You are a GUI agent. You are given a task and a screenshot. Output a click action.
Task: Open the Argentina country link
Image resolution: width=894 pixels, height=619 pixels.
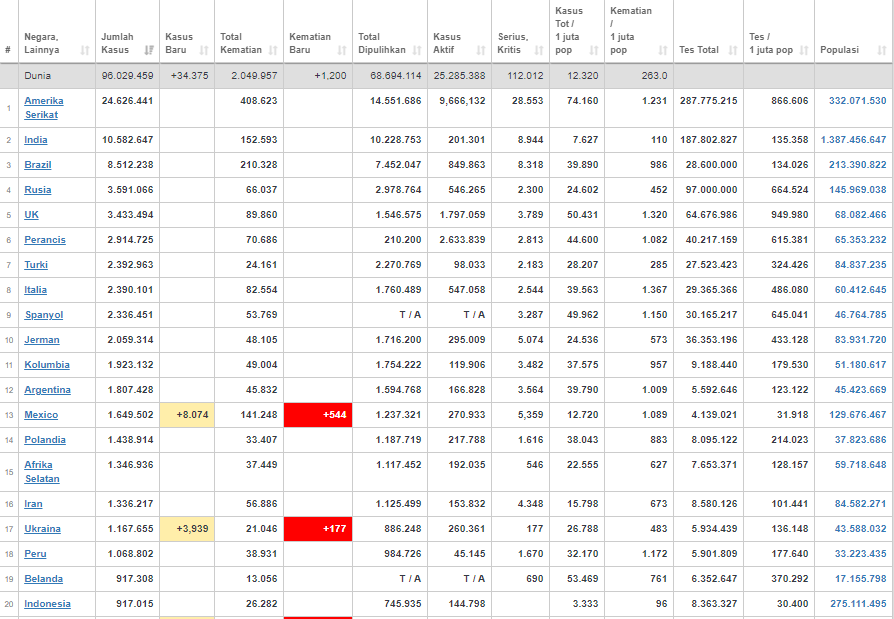[x=47, y=390]
